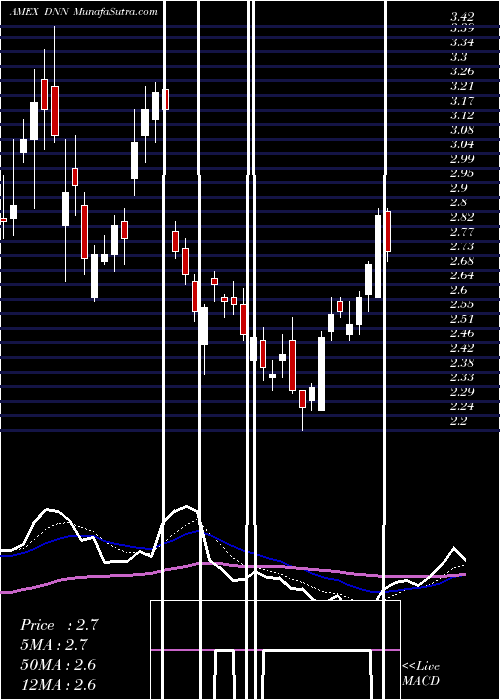Click the 2.73 price axis label
The height and width of the screenshot is (700, 500).
462,246
